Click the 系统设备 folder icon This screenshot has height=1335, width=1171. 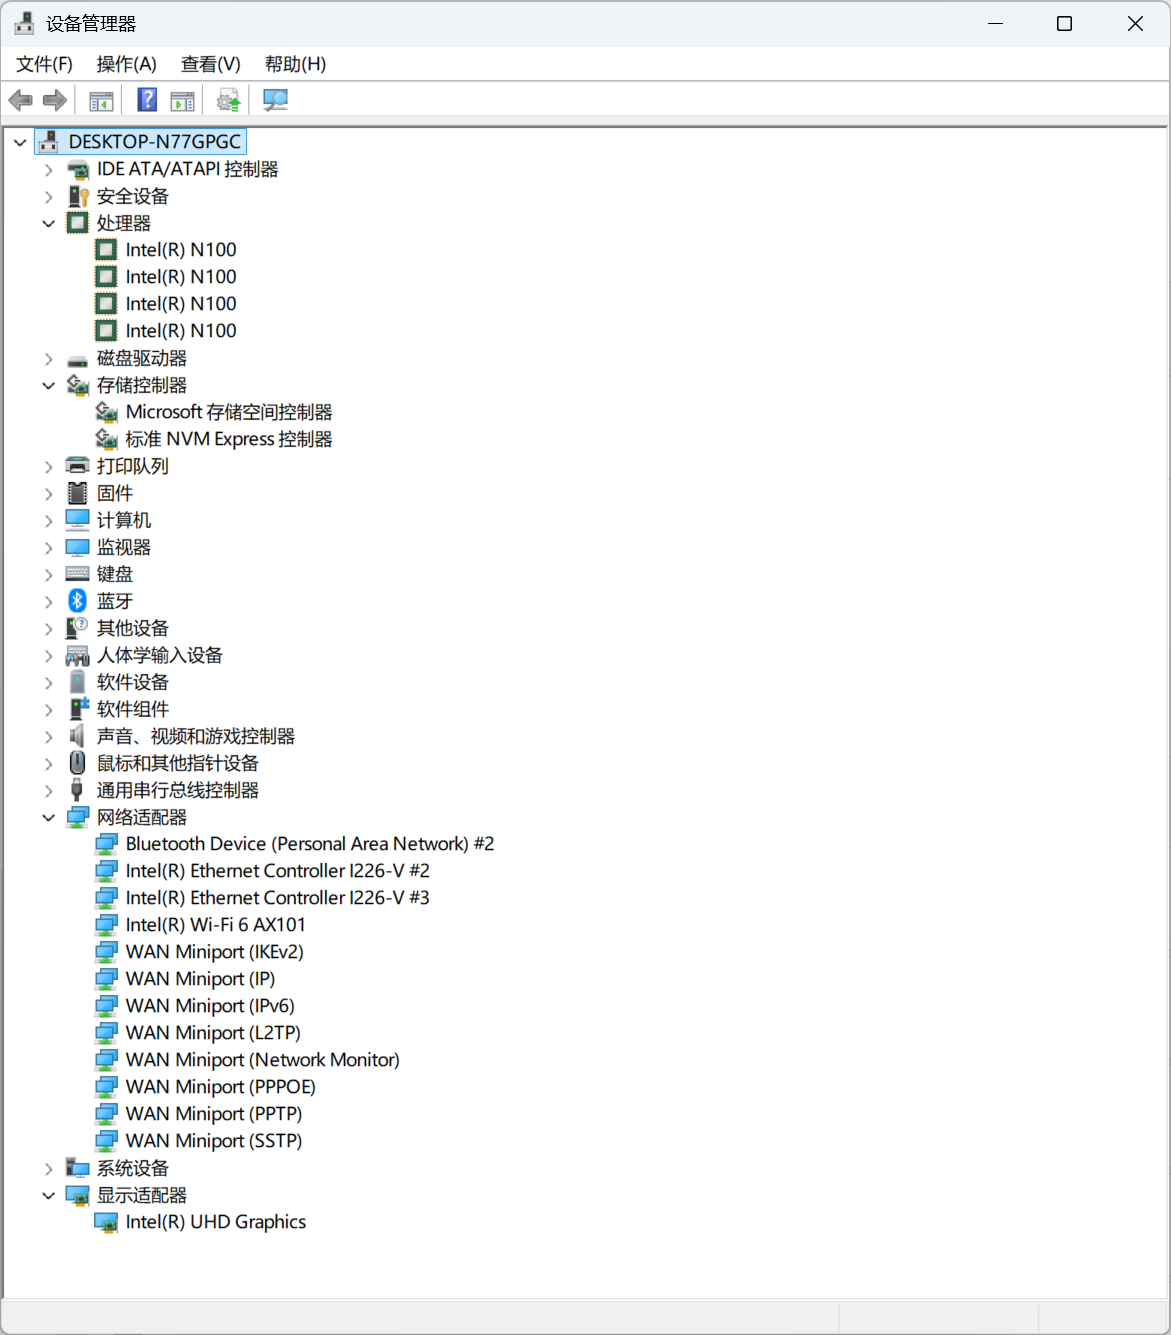point(77,1168)
